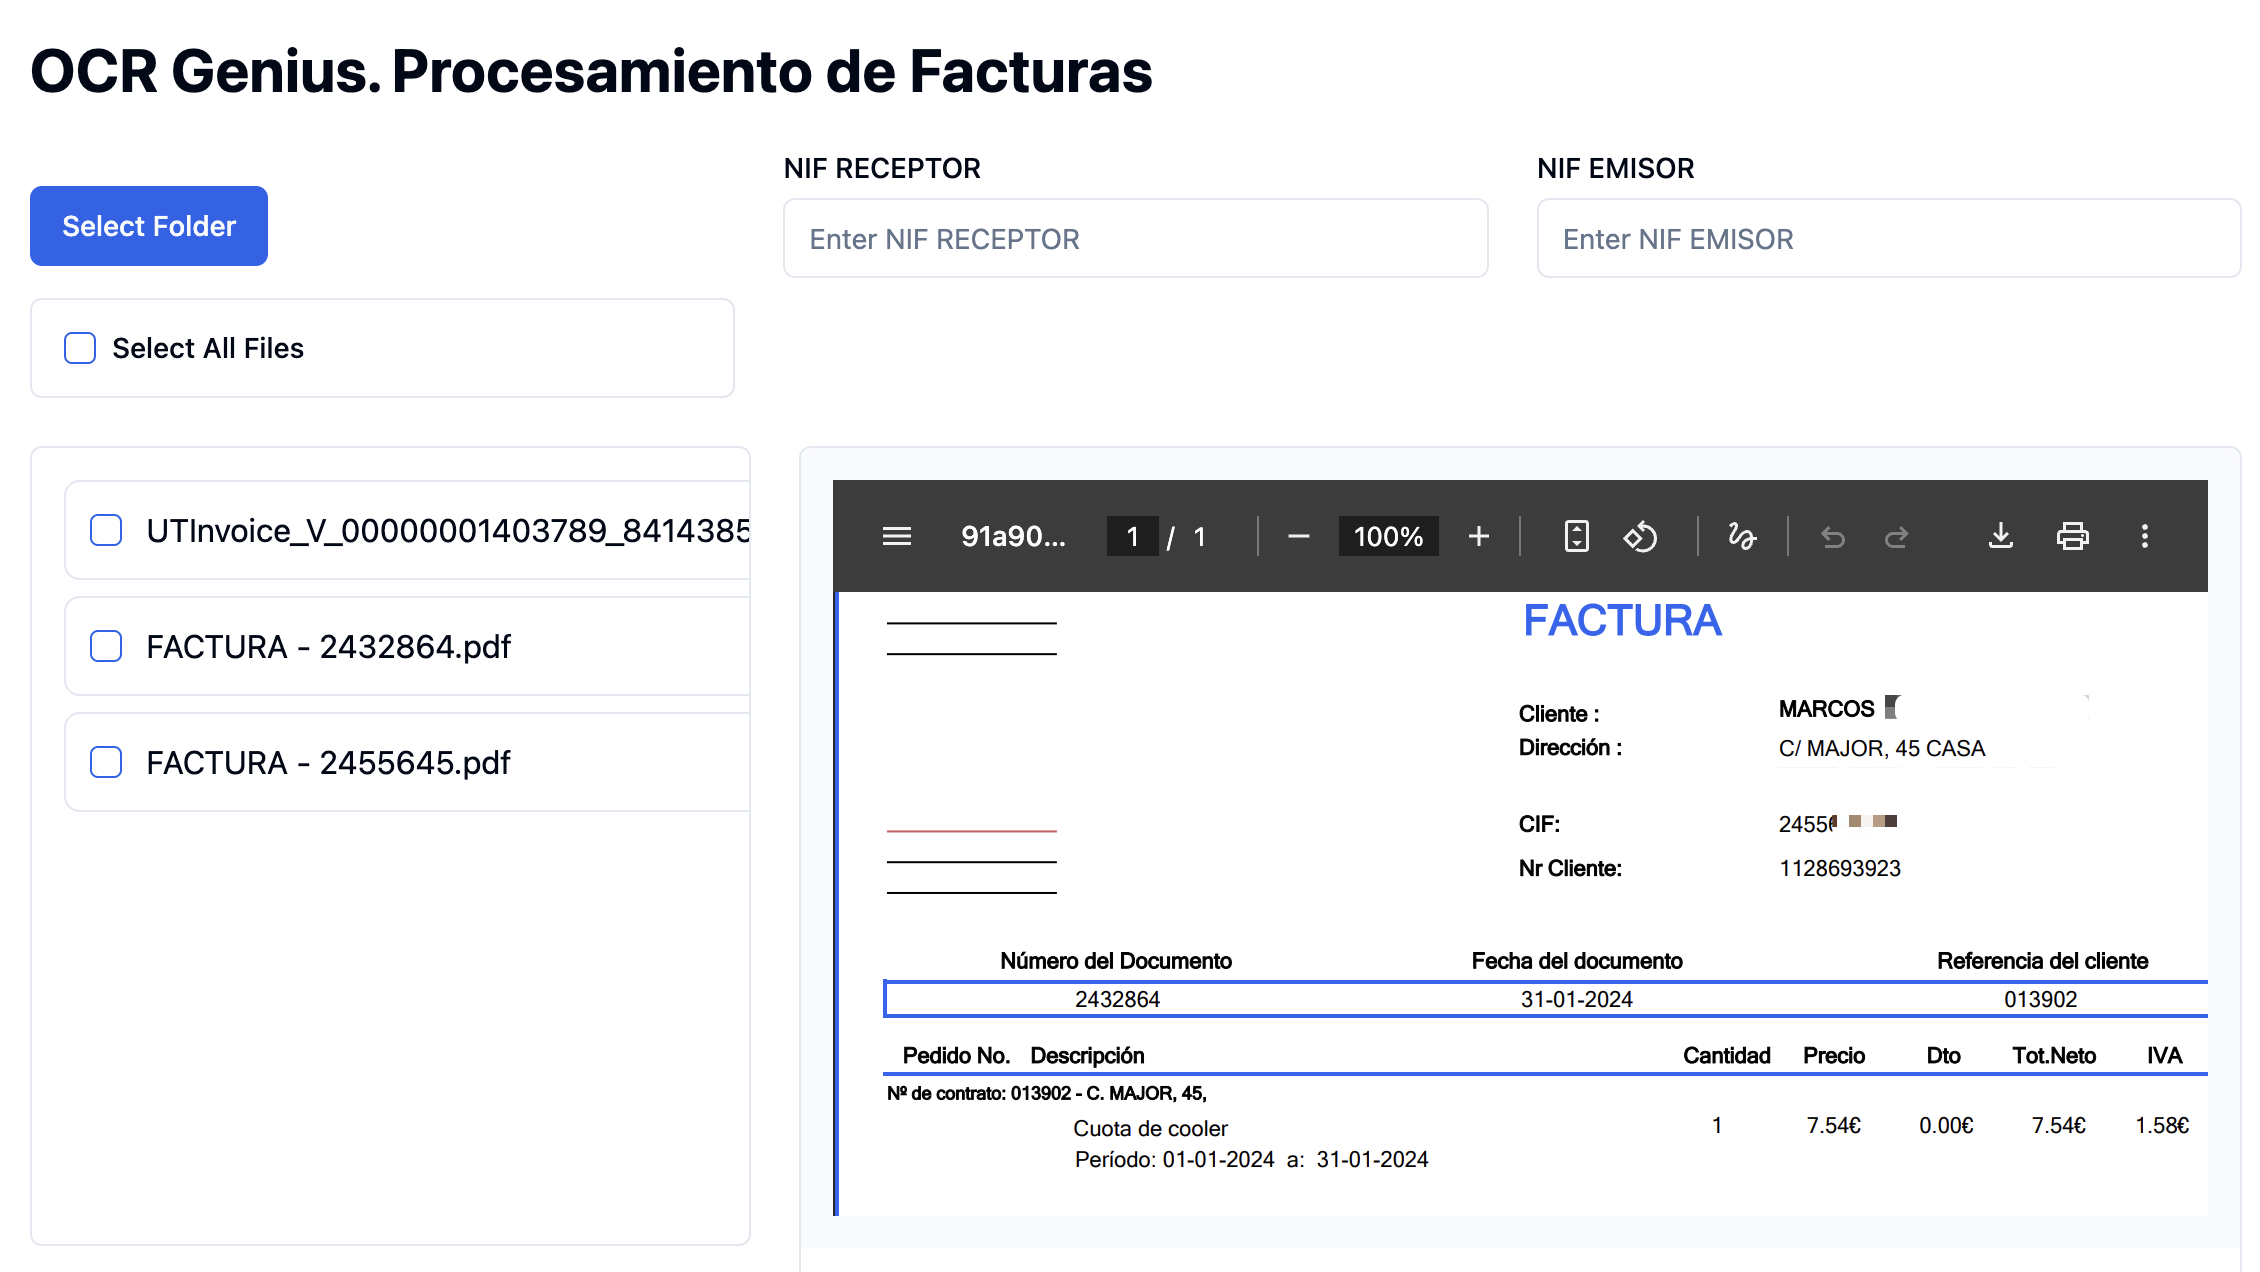Open the PDF viewer sidebar menu

[895, 537]
